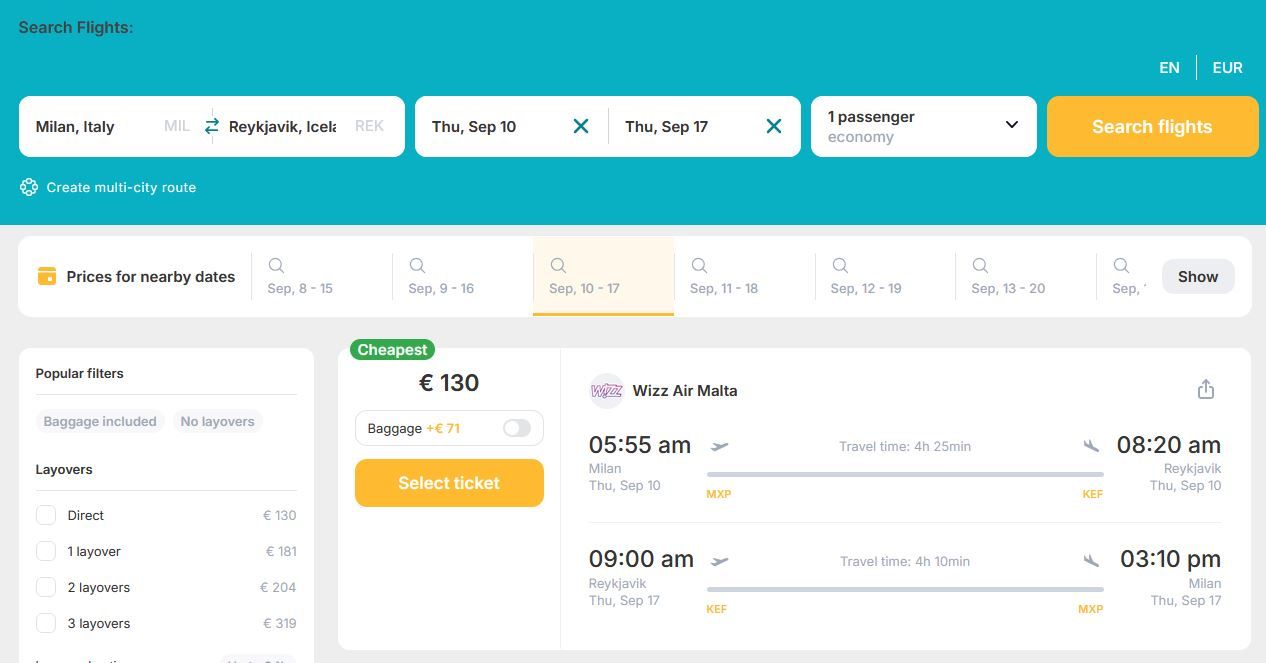Click the multi-city route icon

click(29, 187)
